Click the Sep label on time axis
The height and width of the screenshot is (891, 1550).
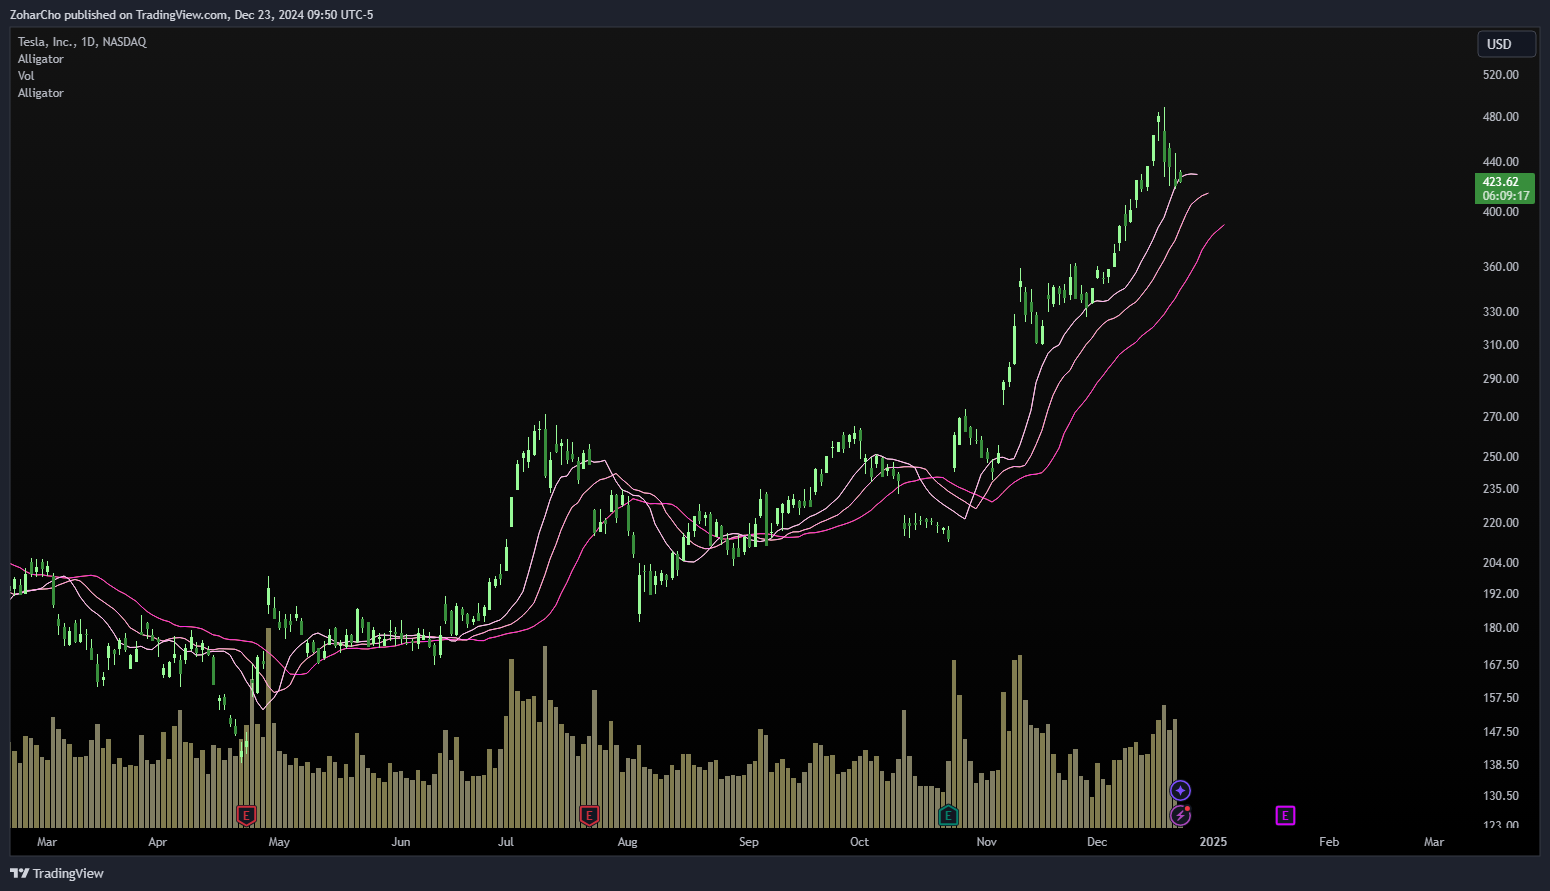pyautogui.click(x=748, y=842)
